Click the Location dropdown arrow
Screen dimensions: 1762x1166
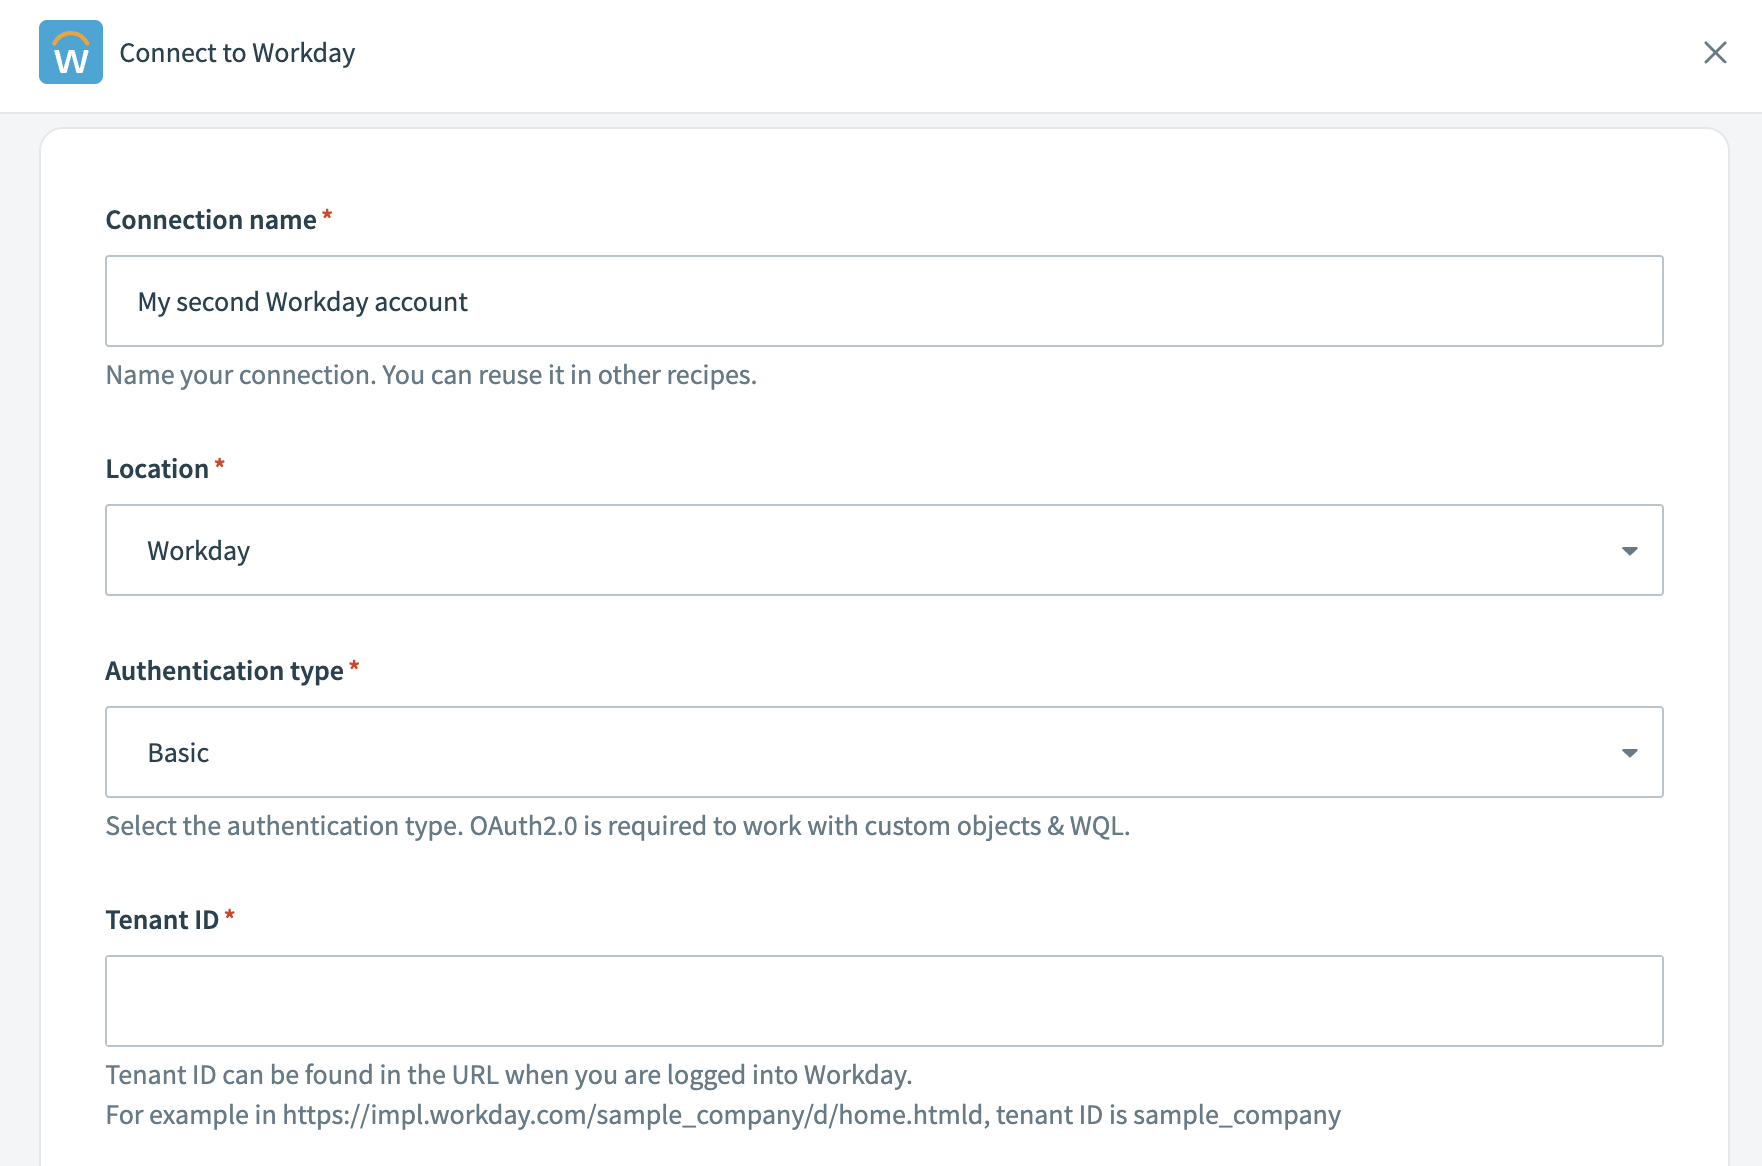click(x=1629, y=551)
